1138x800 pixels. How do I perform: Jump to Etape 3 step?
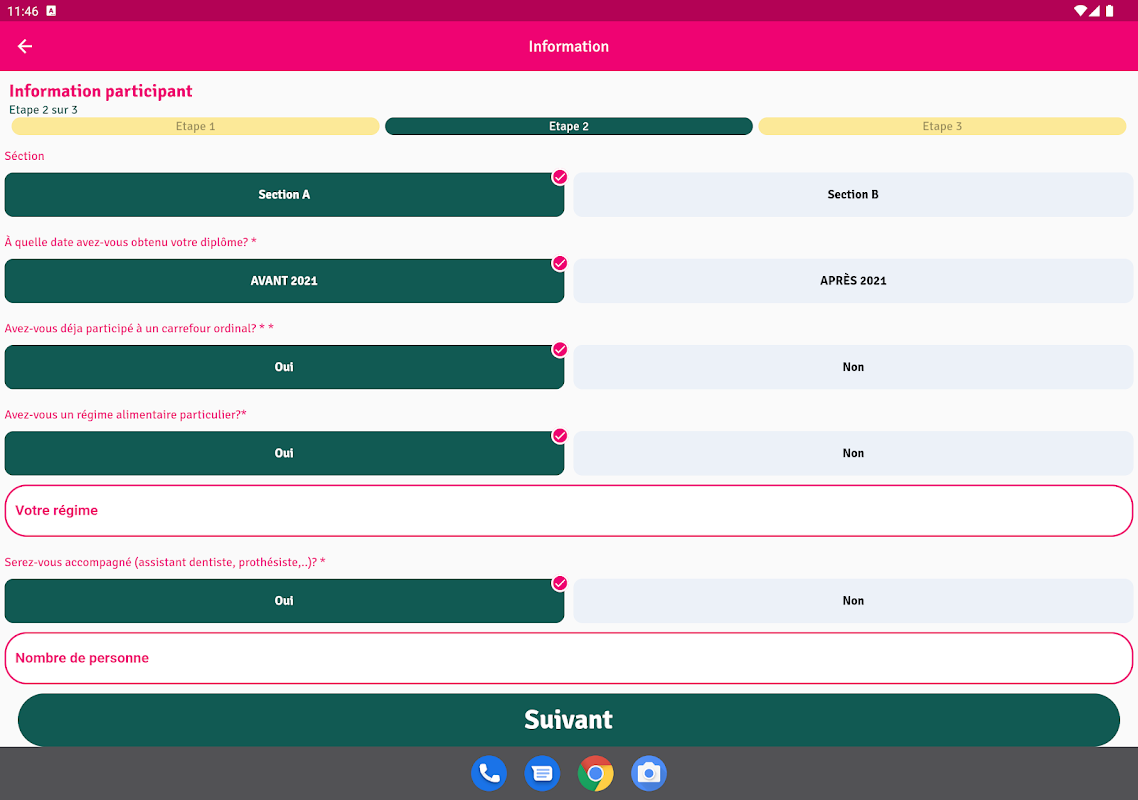pos(942,126)
